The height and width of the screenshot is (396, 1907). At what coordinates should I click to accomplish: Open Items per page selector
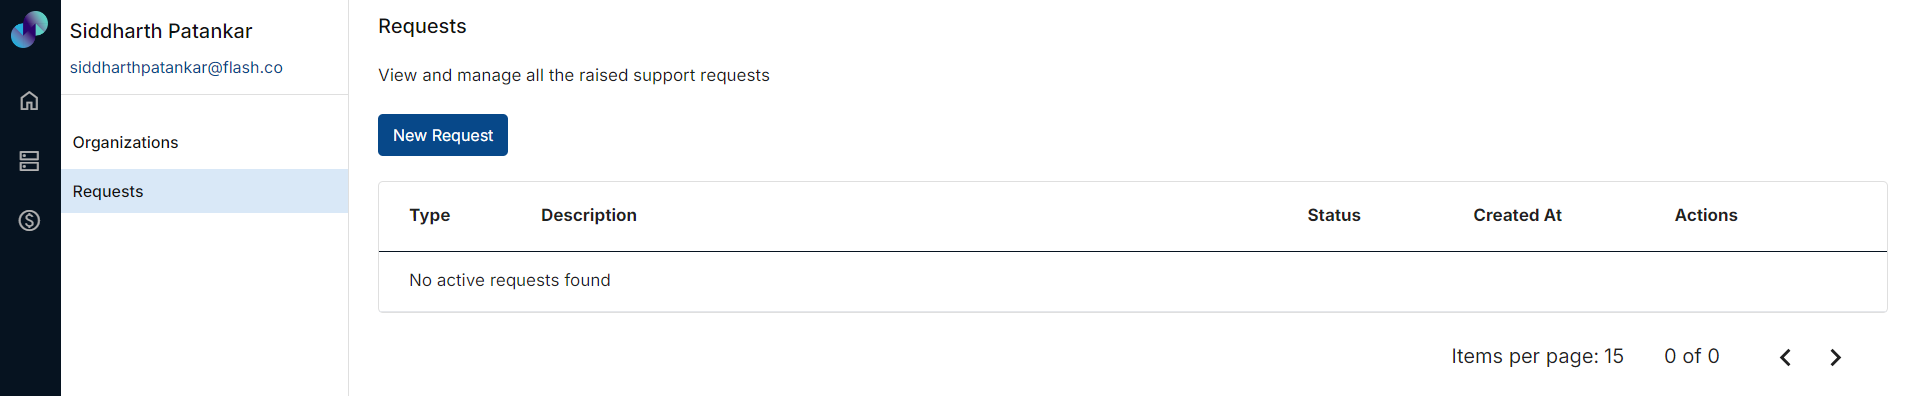[1537, 357]
